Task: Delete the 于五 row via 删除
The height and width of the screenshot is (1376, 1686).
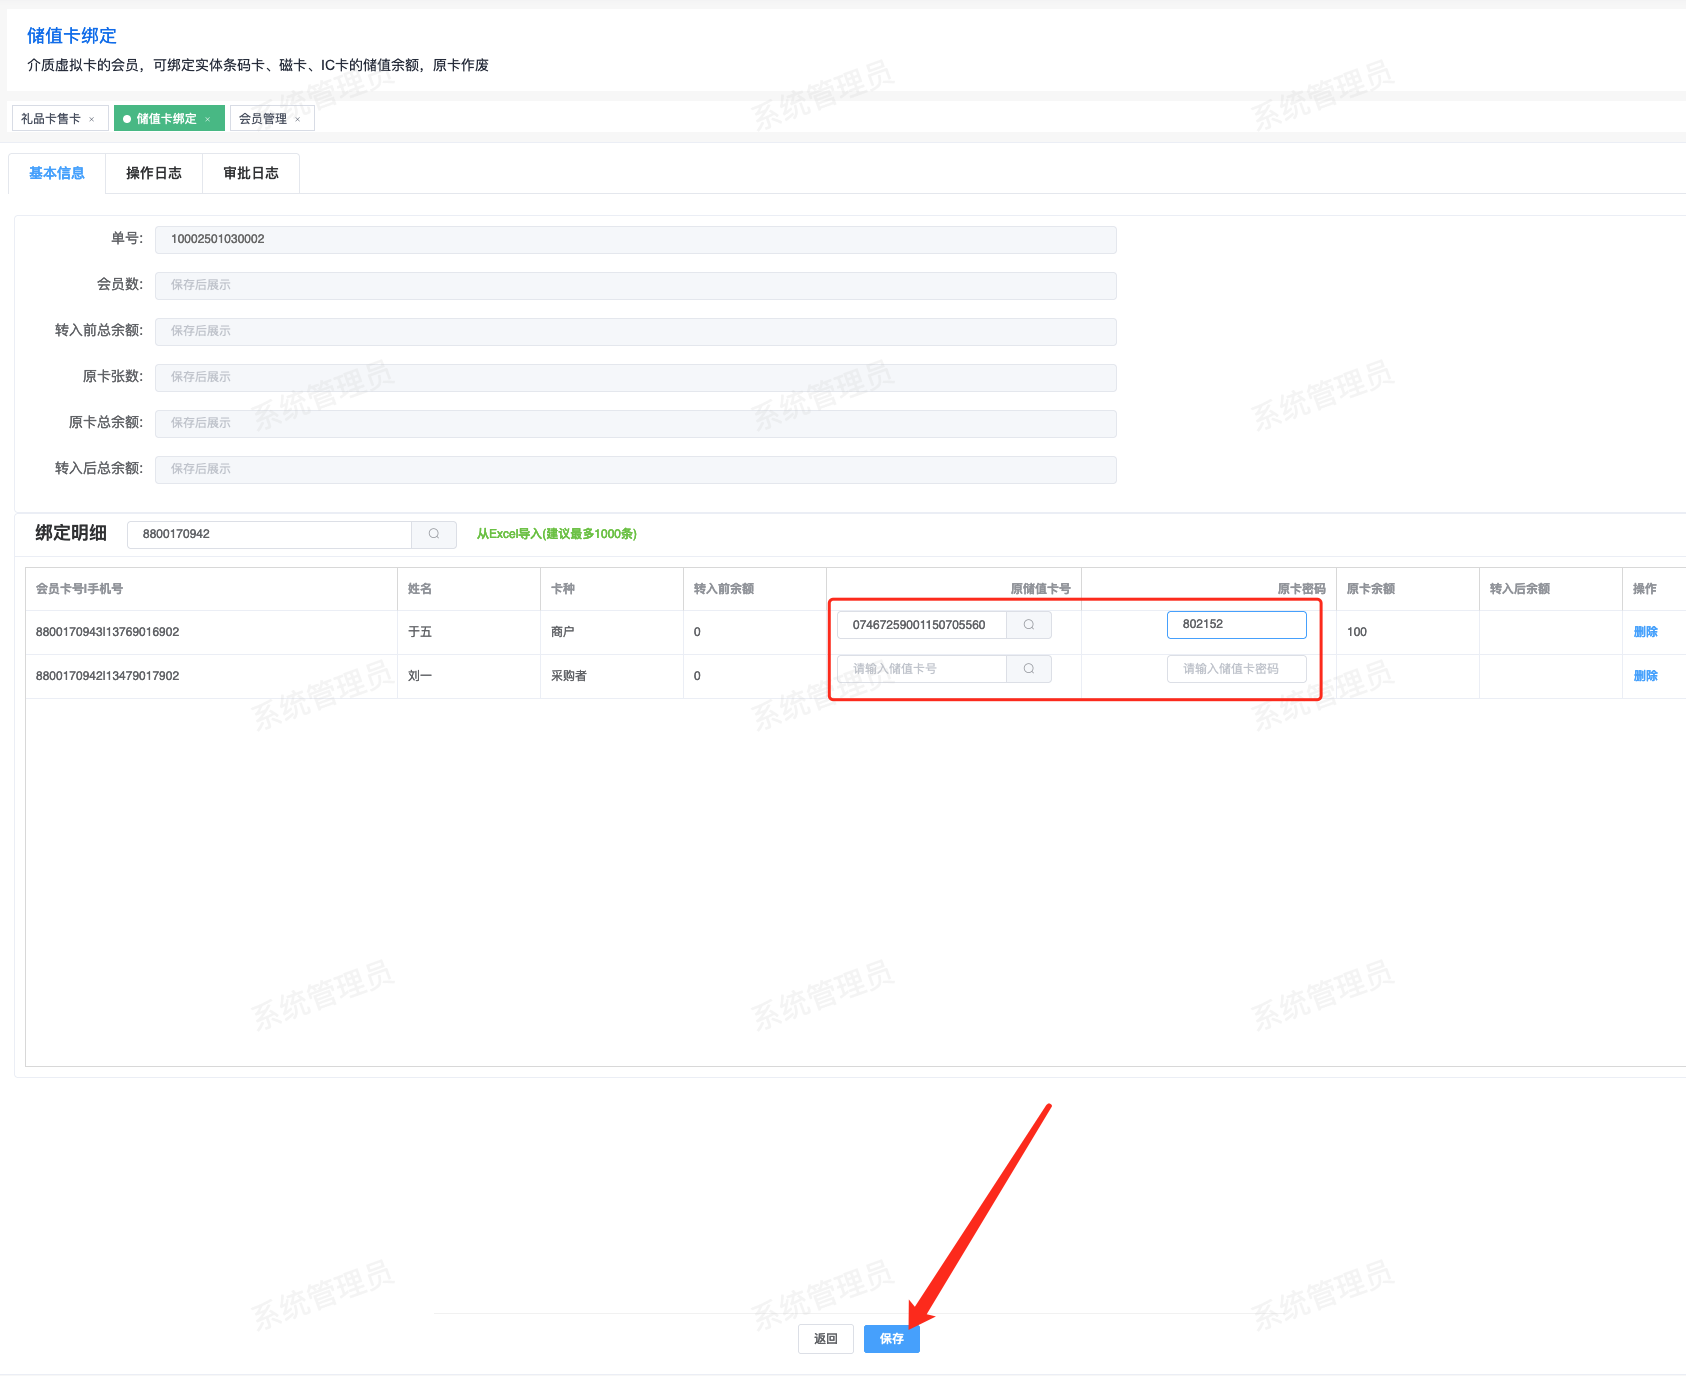Action: pos(1645,632)
